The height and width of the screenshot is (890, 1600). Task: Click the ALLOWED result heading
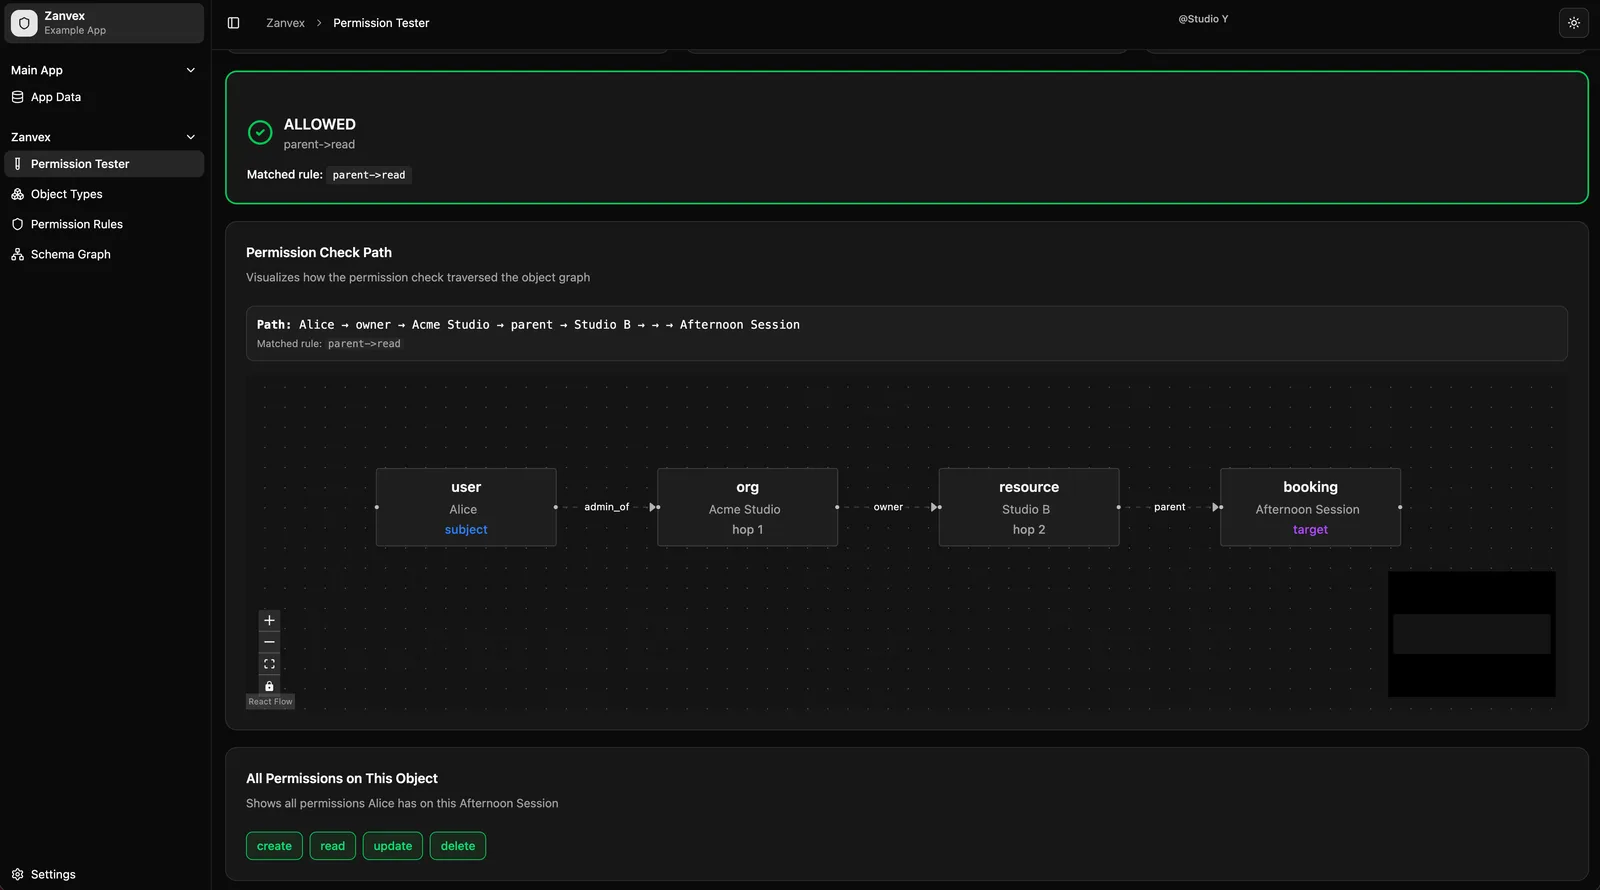(320, 124)
